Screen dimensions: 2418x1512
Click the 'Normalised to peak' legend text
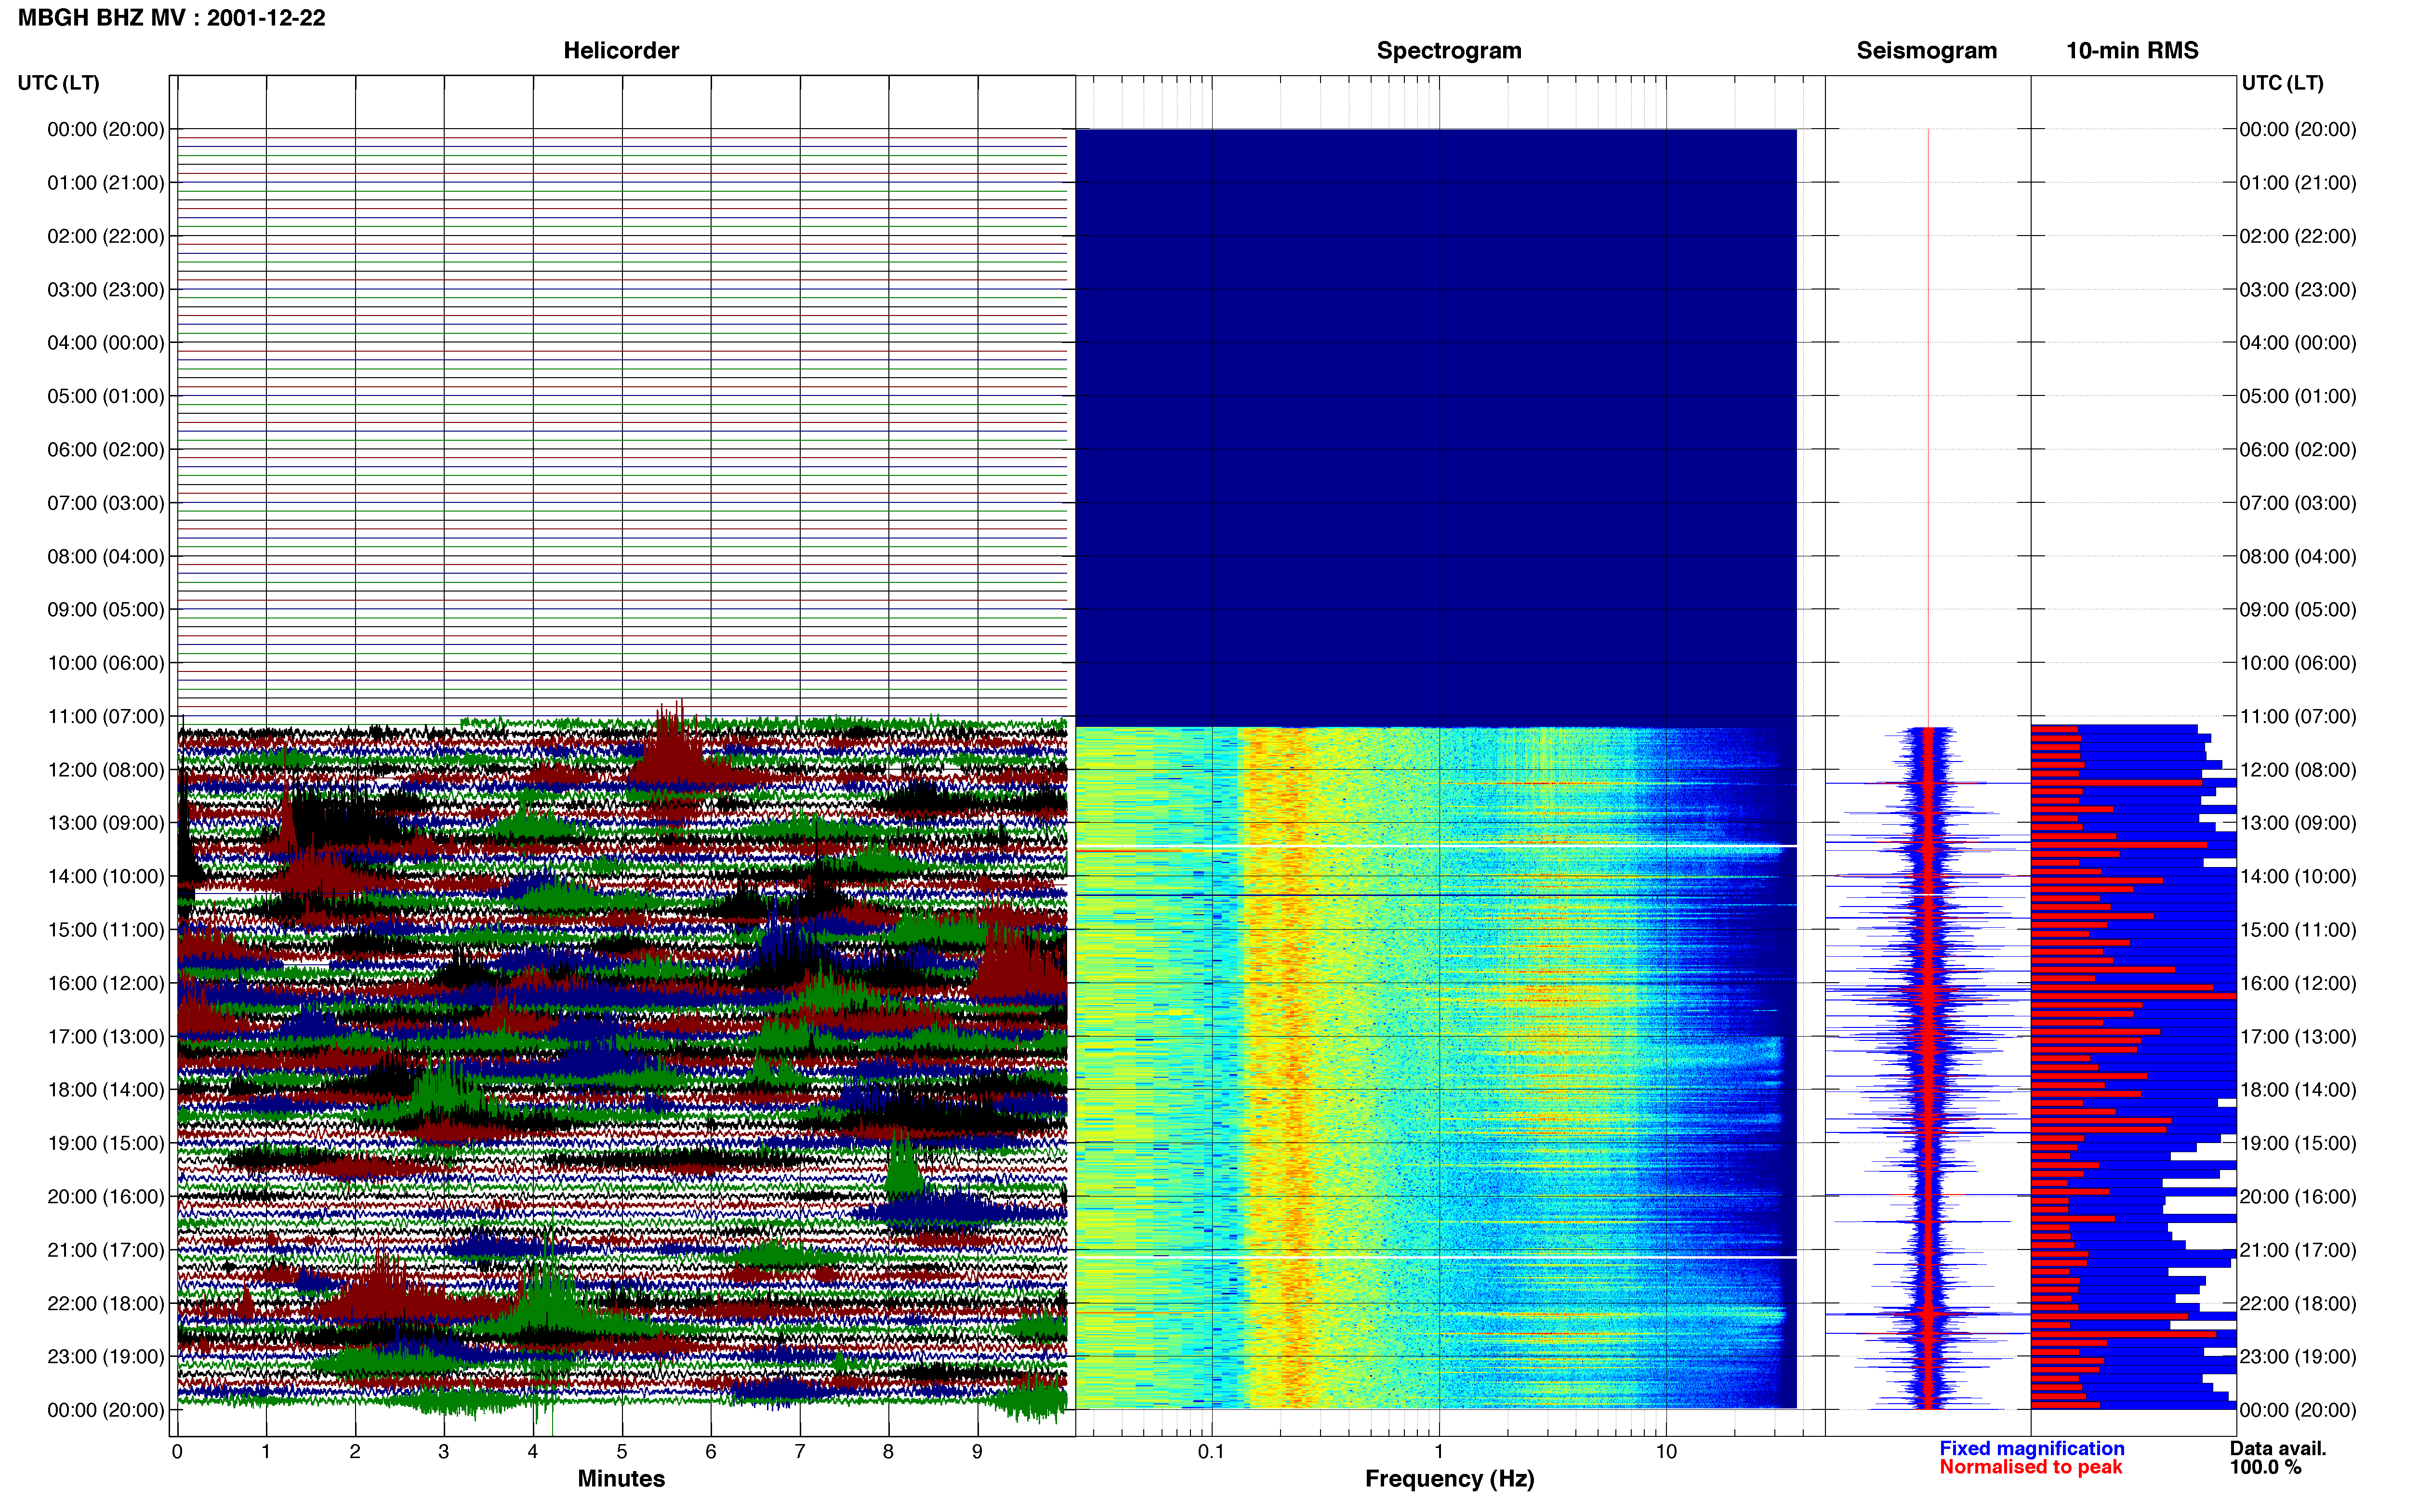point(2031,1467)
